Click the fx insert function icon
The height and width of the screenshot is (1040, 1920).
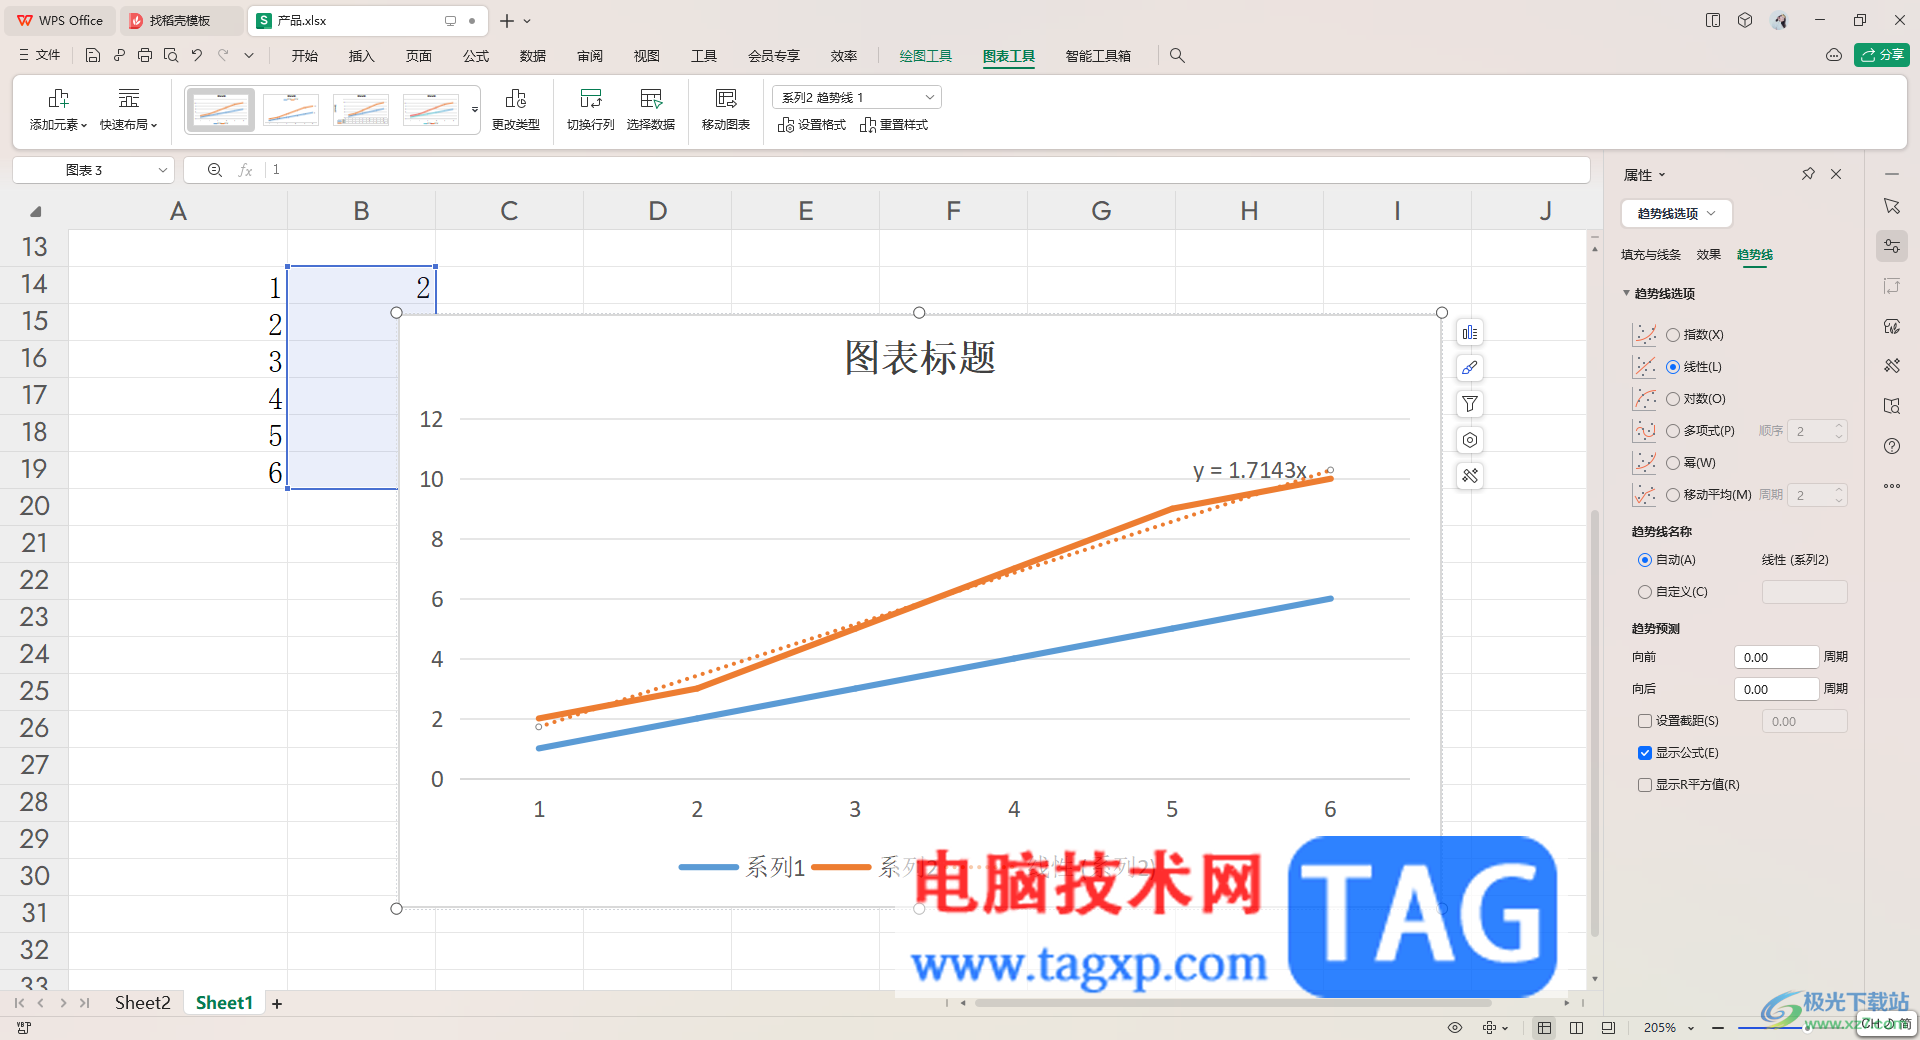245,170
